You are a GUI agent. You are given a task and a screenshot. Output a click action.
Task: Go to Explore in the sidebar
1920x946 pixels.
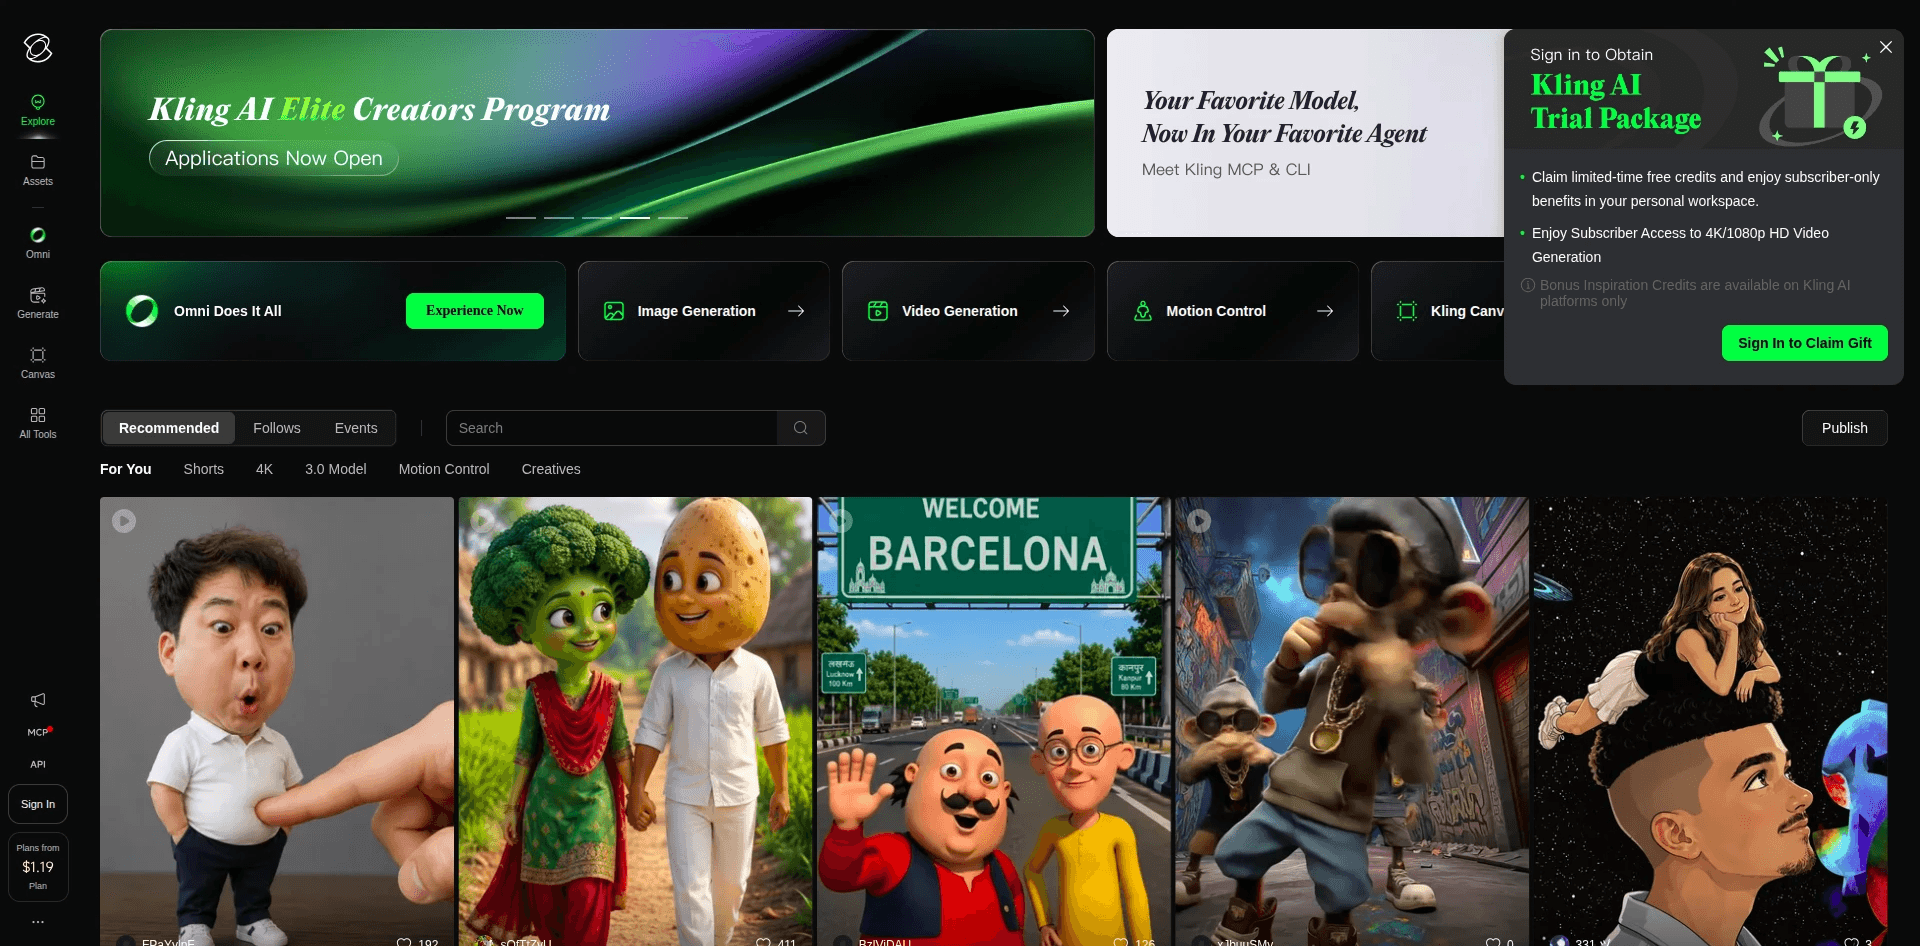pyautogui.click(x=38, y=110)
